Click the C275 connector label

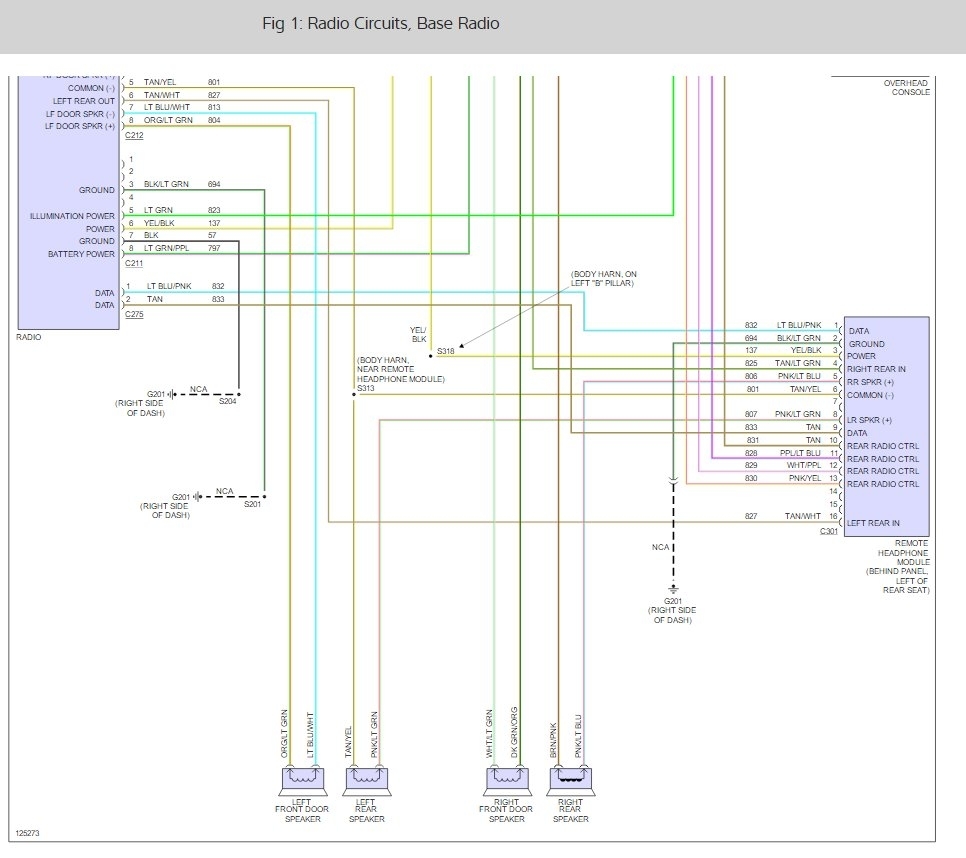[x=134, y=314]
